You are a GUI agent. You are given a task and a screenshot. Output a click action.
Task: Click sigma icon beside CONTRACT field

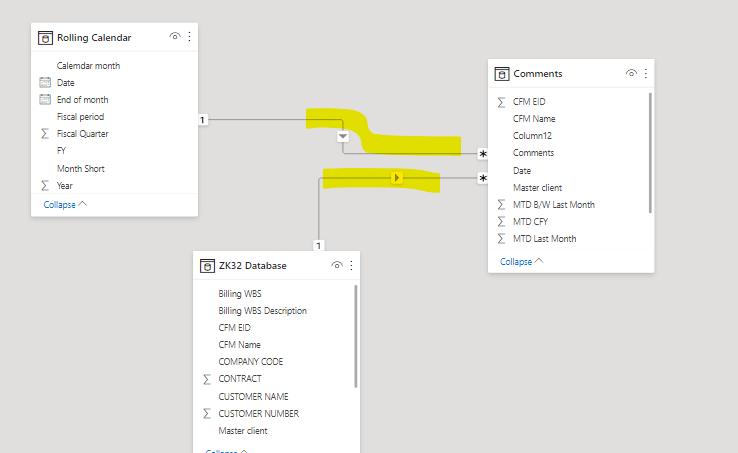coord(207,379)
